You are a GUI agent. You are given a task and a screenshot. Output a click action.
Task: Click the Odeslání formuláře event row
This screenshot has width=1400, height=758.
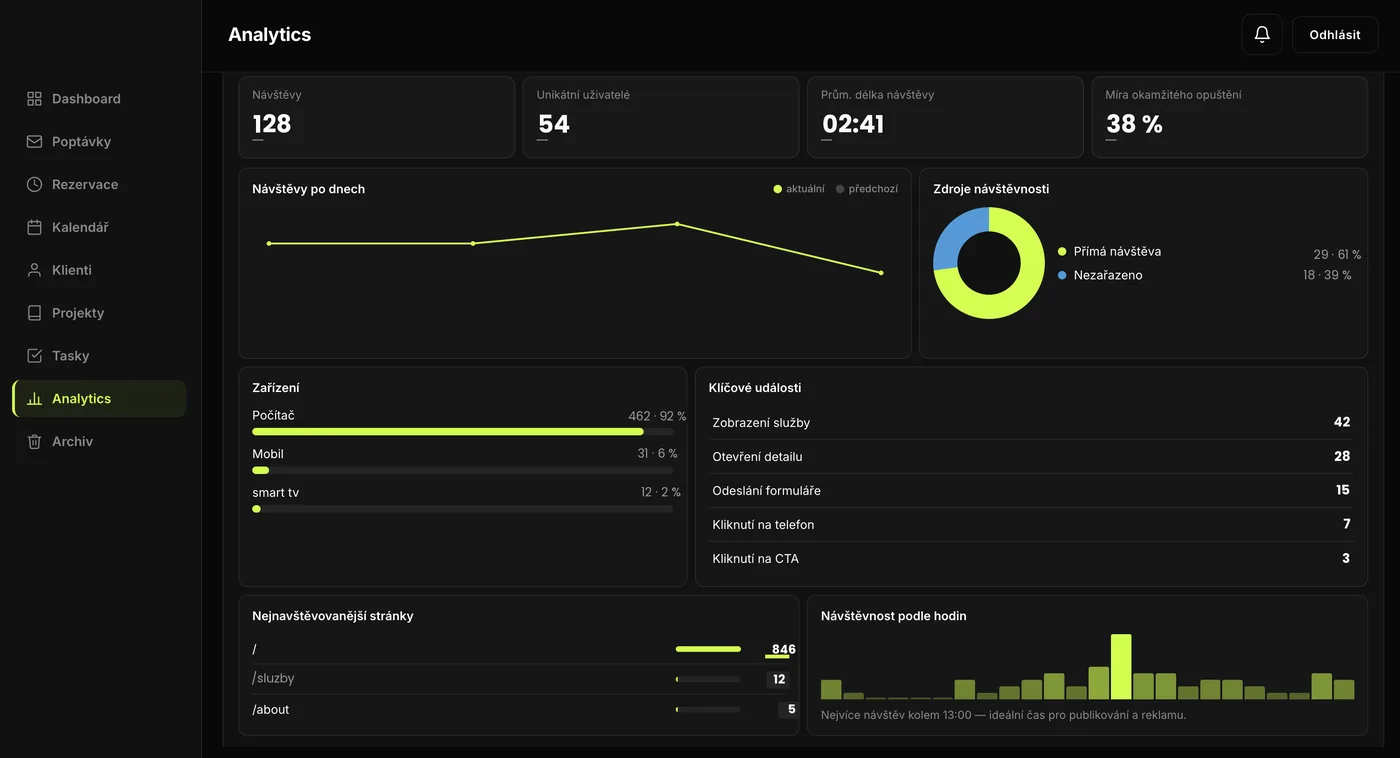1031,490
